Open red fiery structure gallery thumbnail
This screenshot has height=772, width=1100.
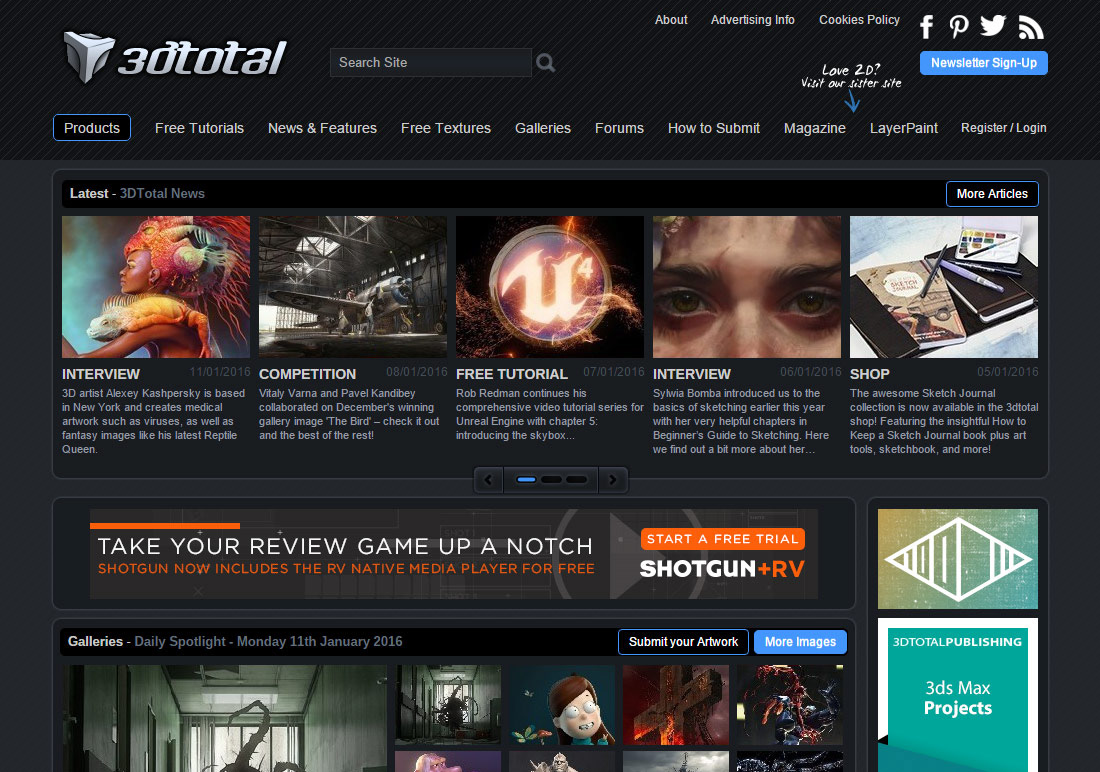tap(676, 705)
